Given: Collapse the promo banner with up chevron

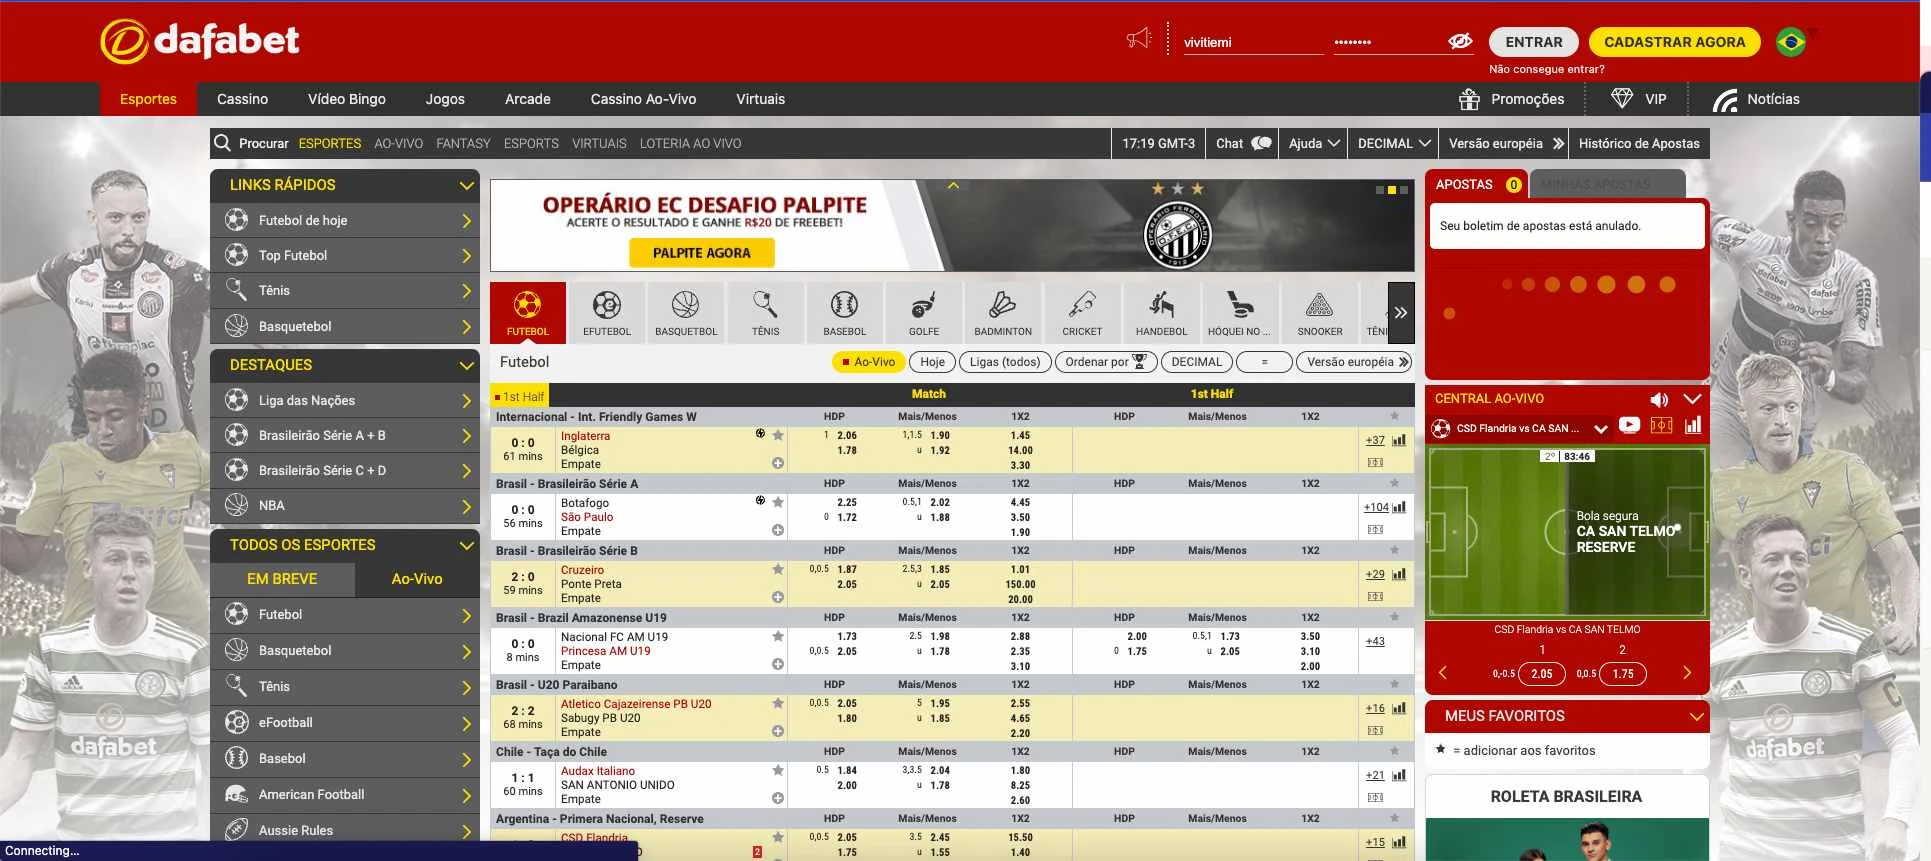Looking at the screenshot, I should pyautogui.click(x=953, y=186).
